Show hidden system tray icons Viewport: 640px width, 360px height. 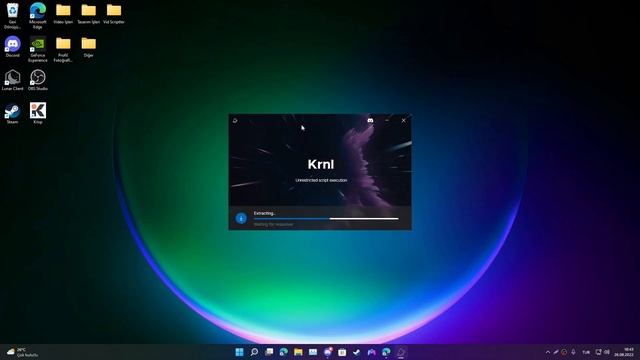(548, 352)
